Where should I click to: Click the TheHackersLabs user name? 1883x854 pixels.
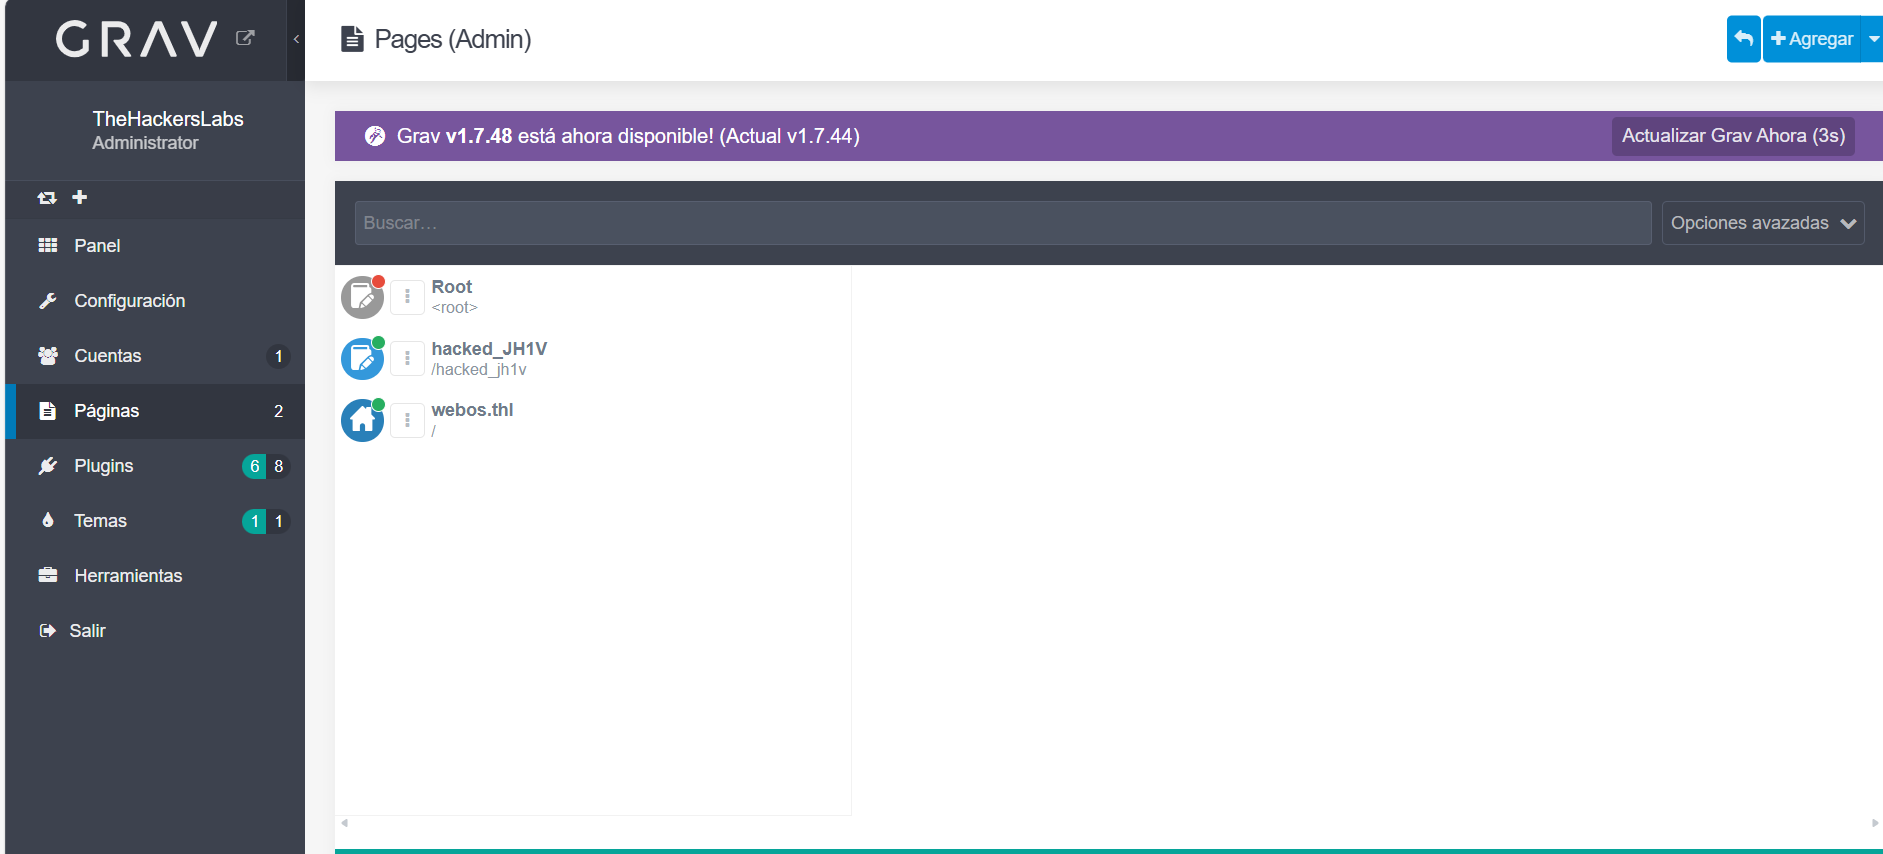tap(168, 119)
